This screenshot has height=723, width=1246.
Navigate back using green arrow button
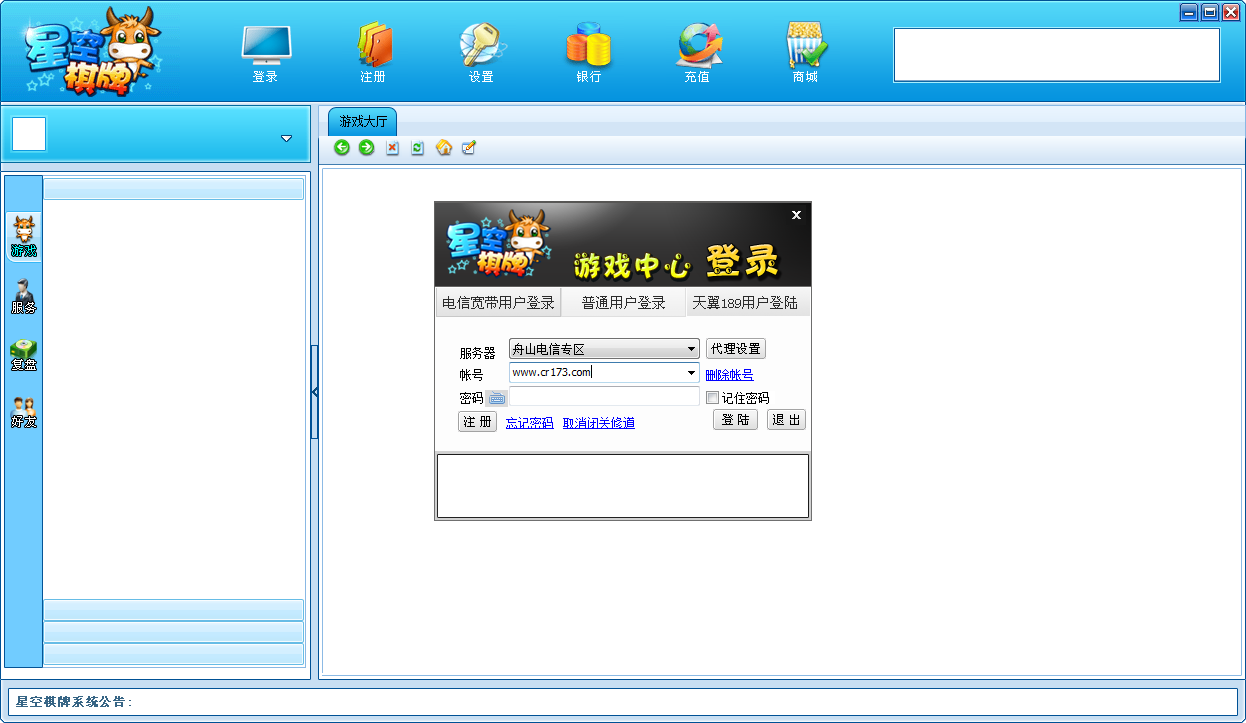341,147
